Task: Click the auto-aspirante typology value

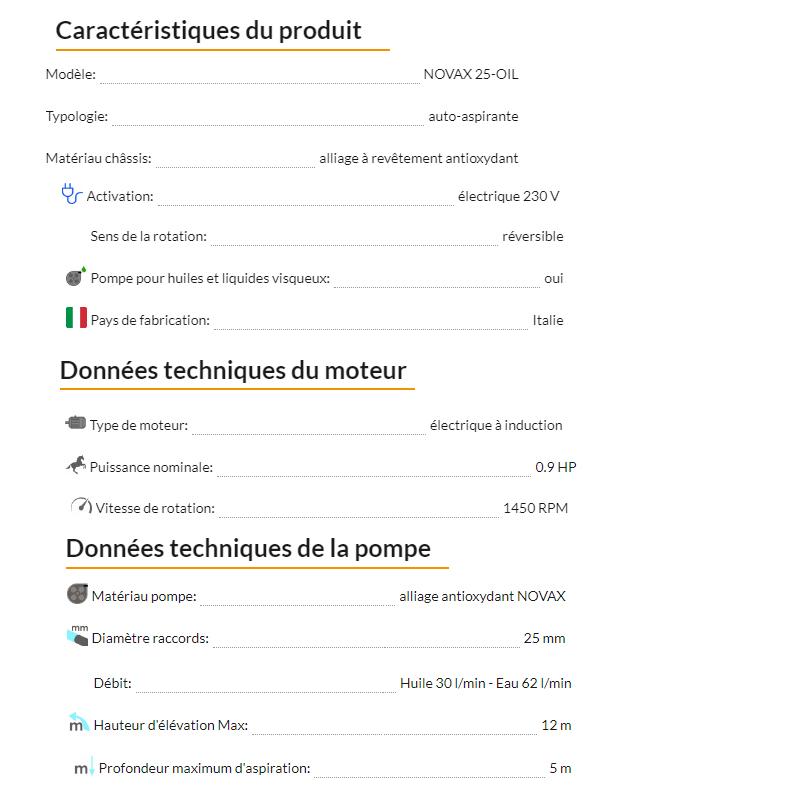Action: click(473, 116)
